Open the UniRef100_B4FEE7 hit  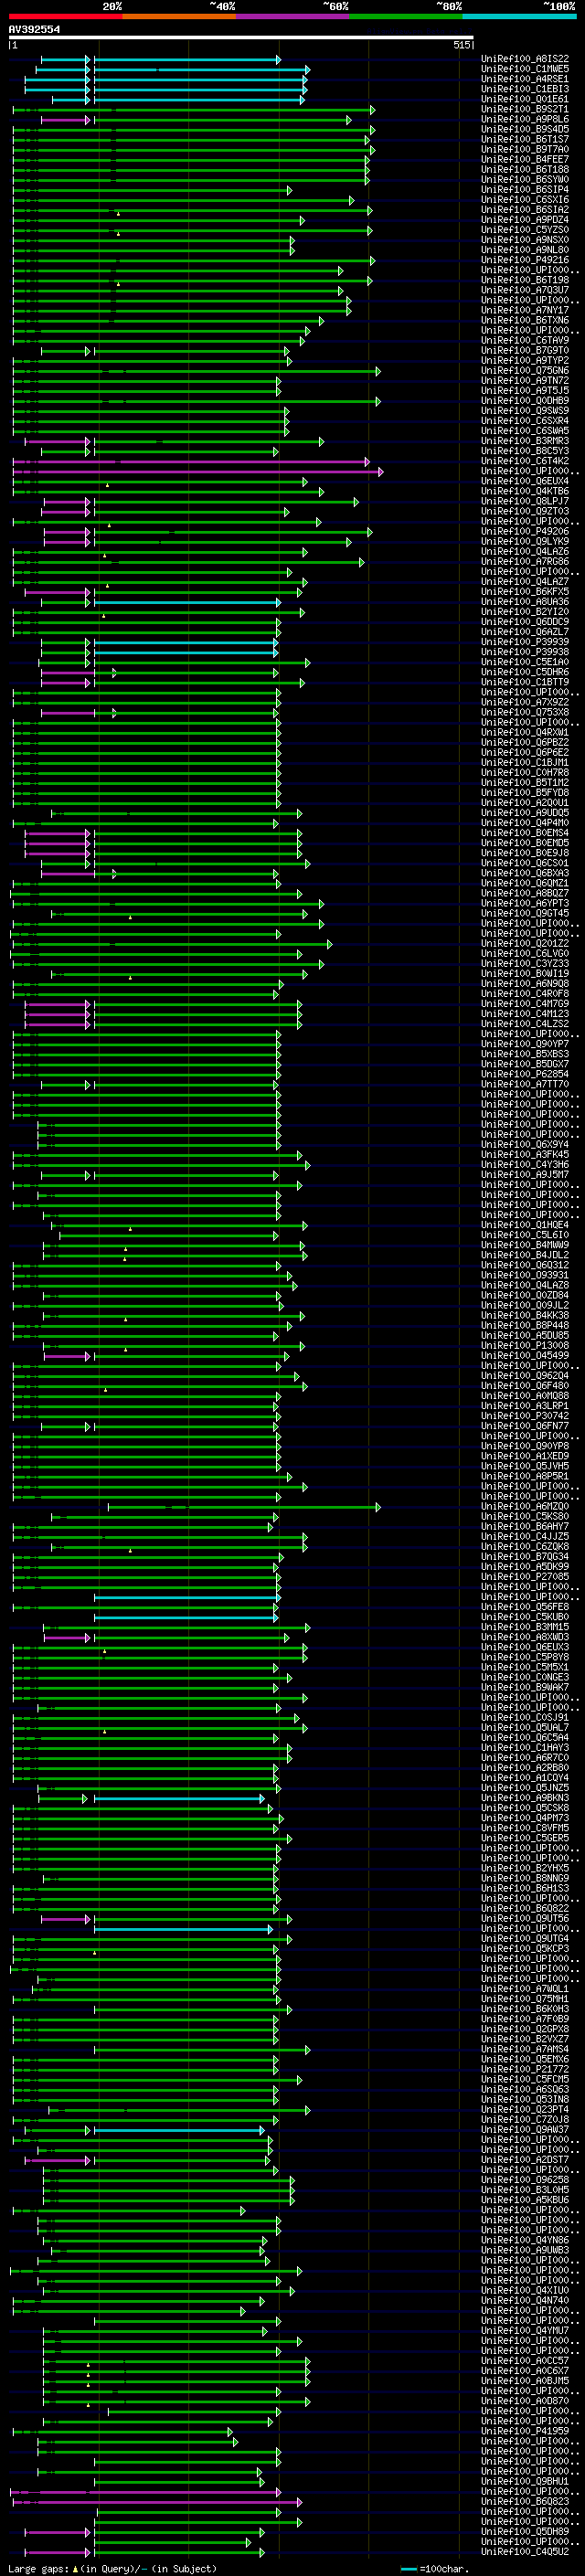click(525, 159)
